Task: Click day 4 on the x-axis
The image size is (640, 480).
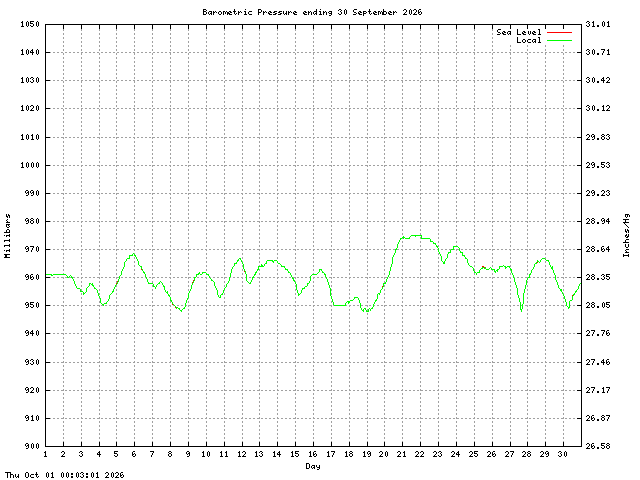Action: coord(99,454)
